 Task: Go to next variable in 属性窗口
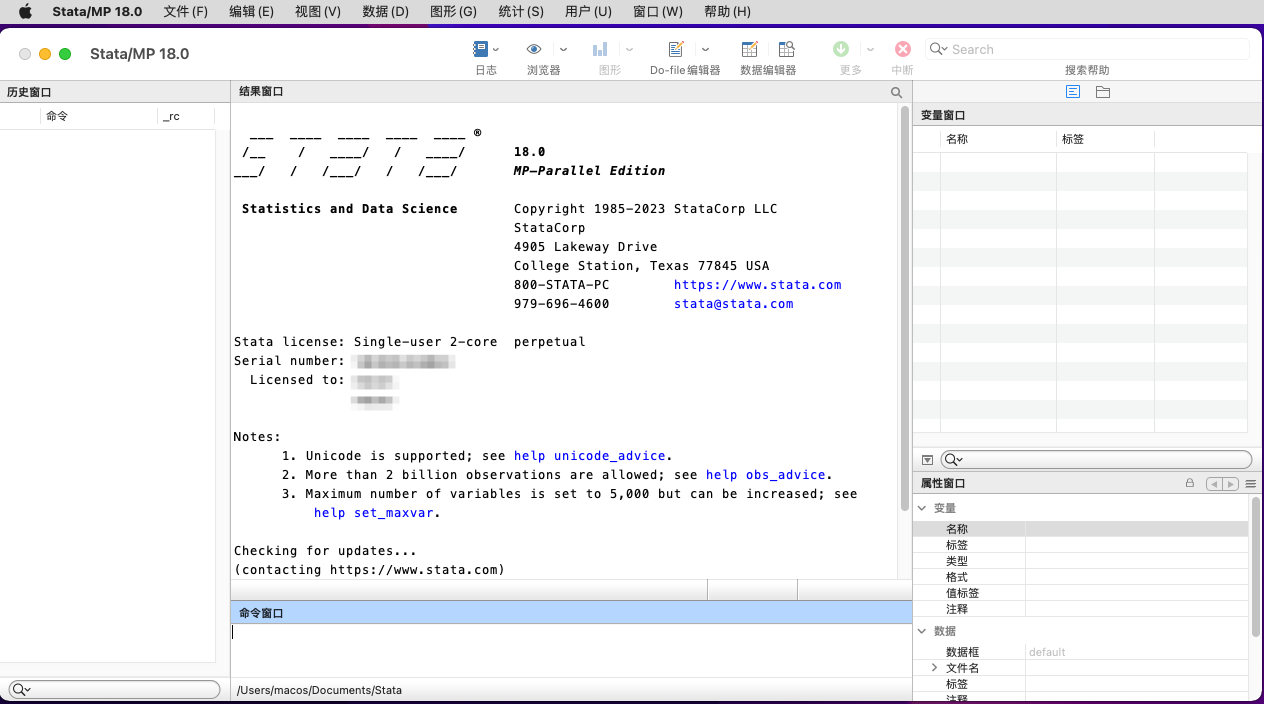1230,484
